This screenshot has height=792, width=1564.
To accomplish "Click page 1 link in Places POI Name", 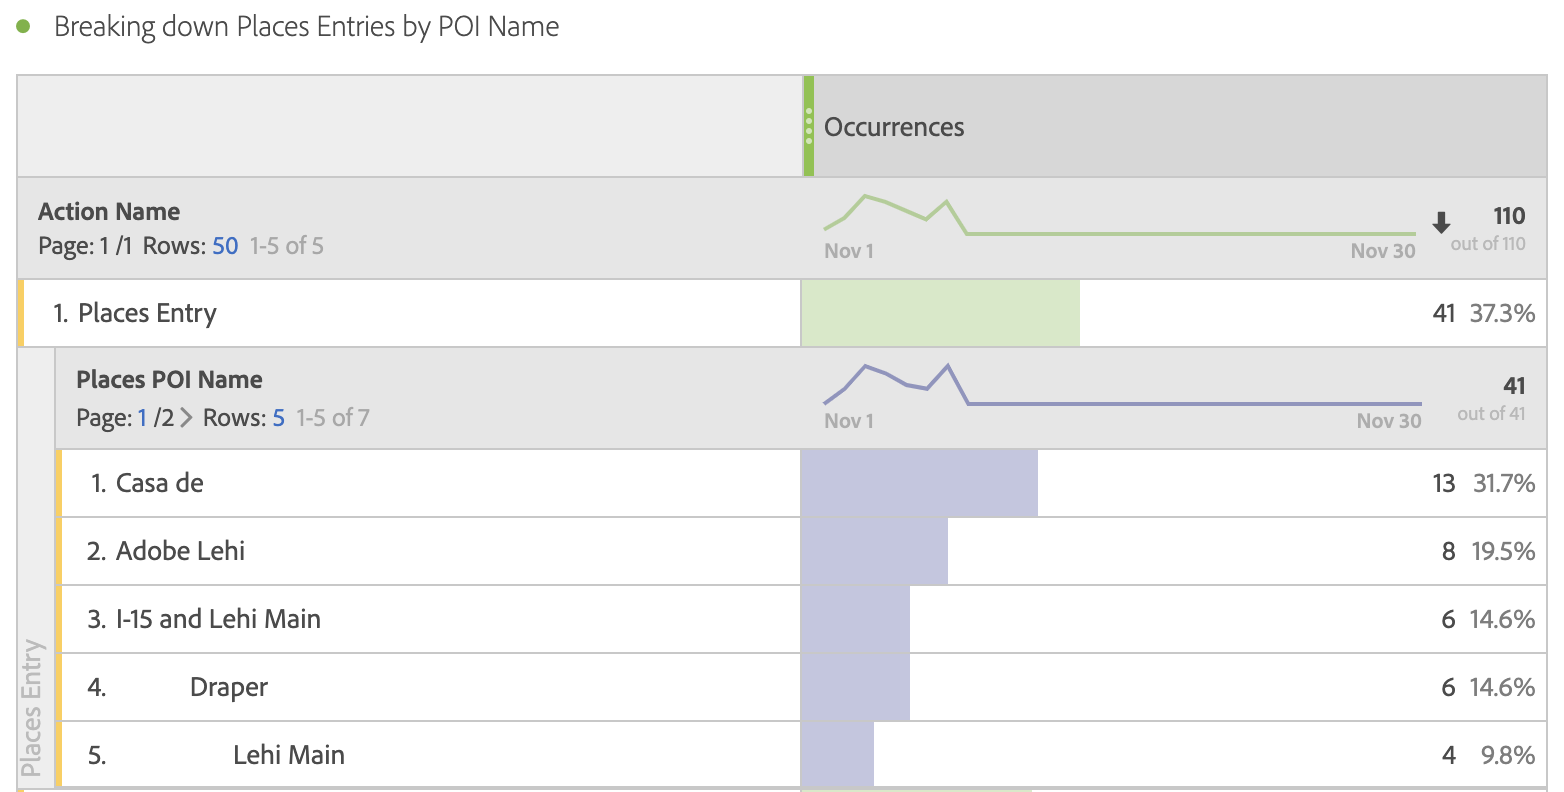I will [x=142, y=418].
